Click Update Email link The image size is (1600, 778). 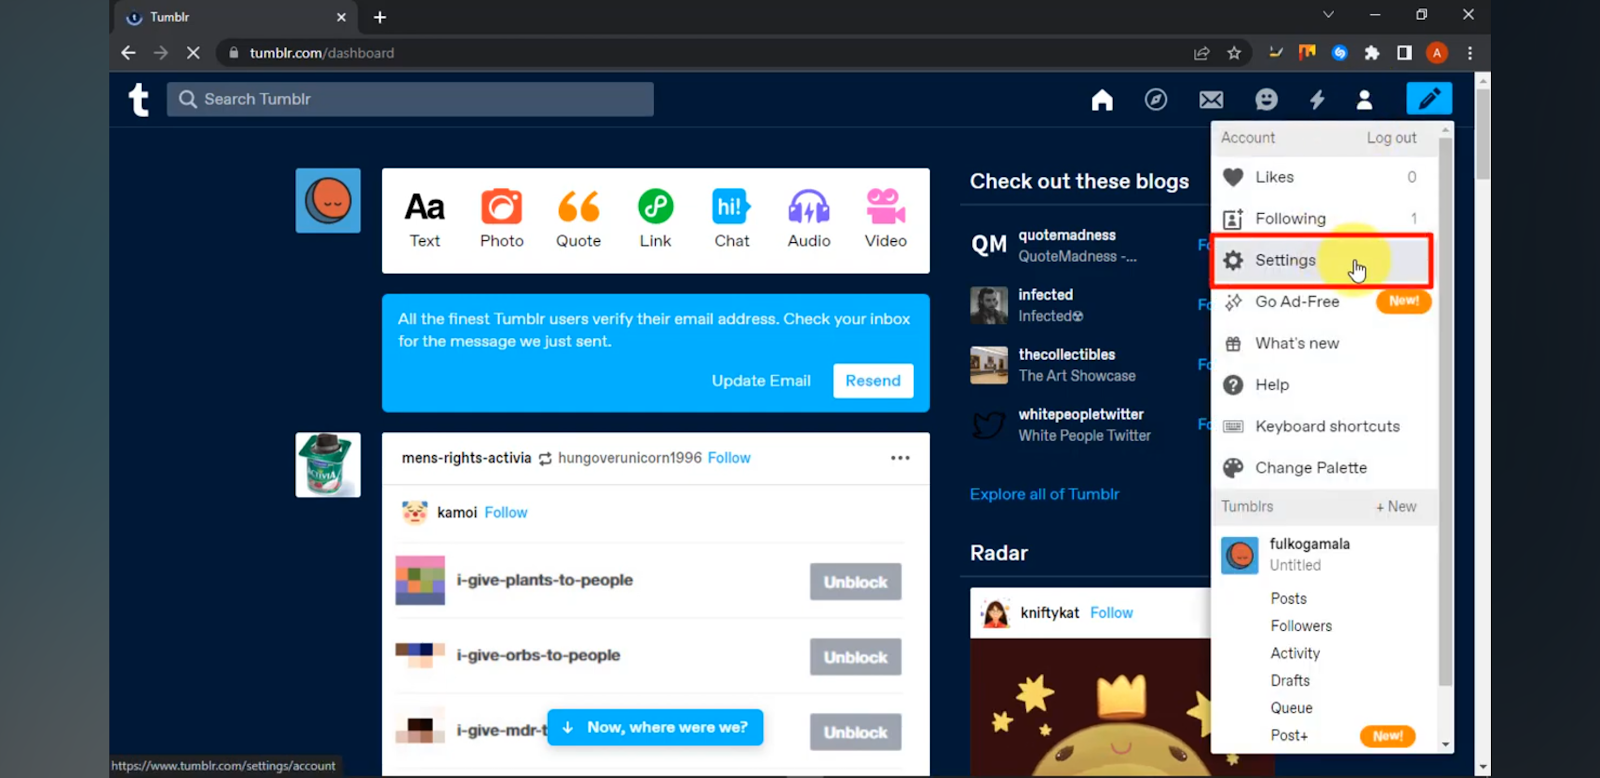point(761,381)
